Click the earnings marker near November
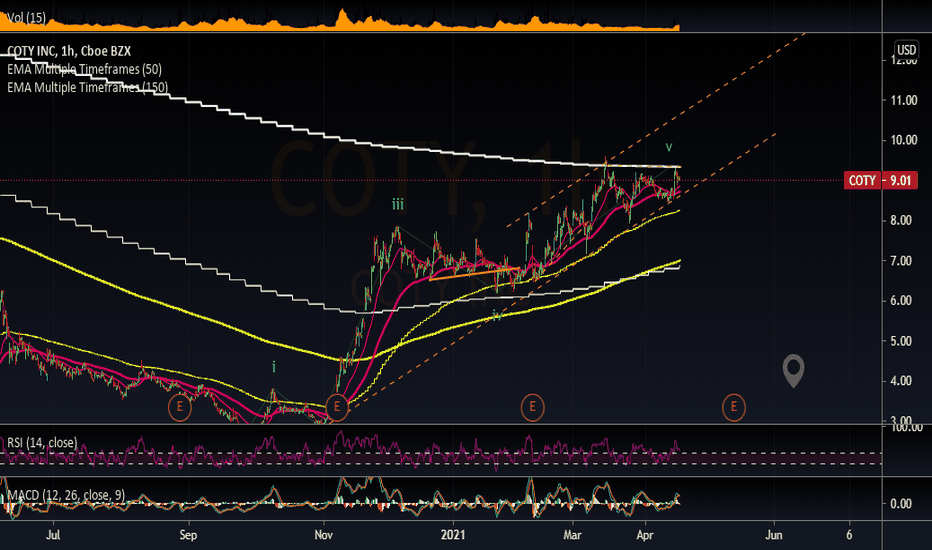Viewport: 932px width, 550px height. (x=337, y=407)
